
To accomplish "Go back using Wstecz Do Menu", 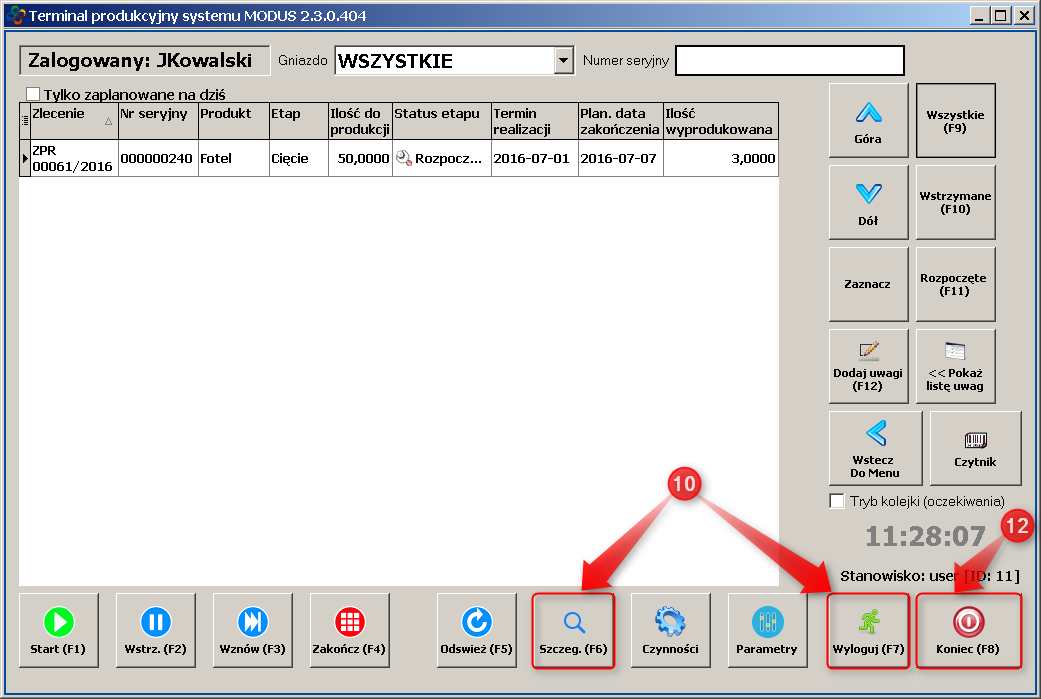I will tap(876, 448).
